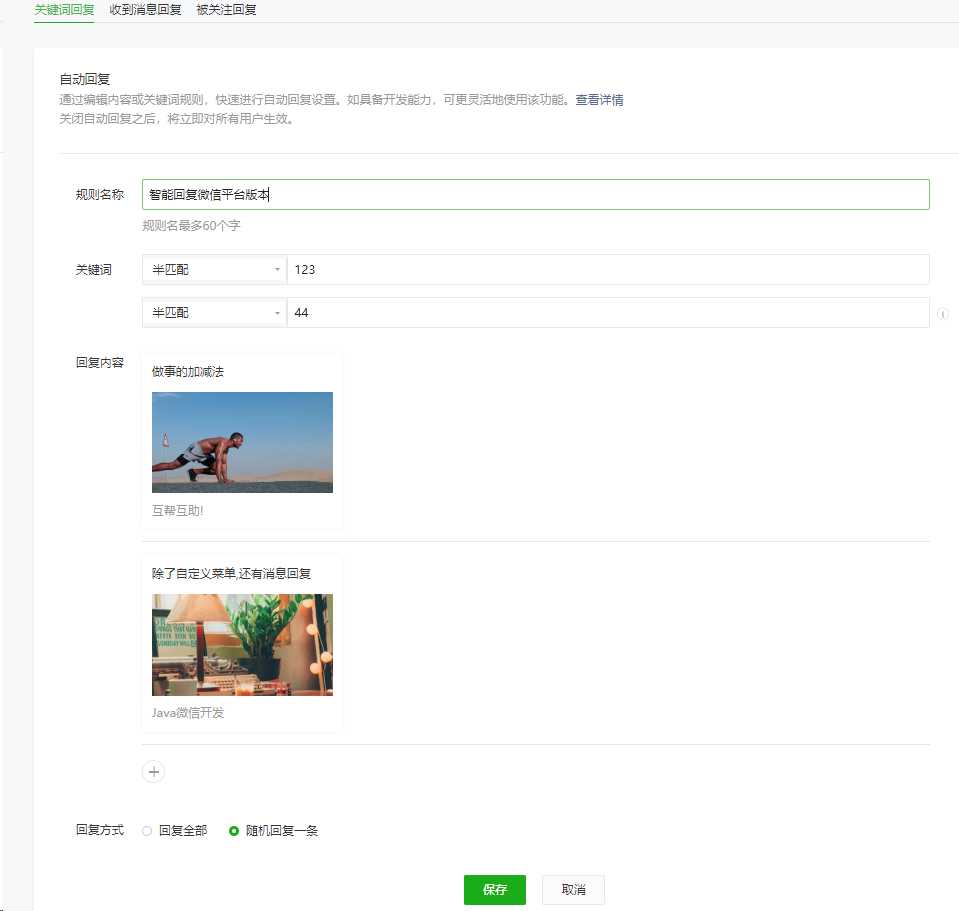Select the 回复全部 radio option
The height and width of the screenshot is (911, 959).
coord(147,831)
